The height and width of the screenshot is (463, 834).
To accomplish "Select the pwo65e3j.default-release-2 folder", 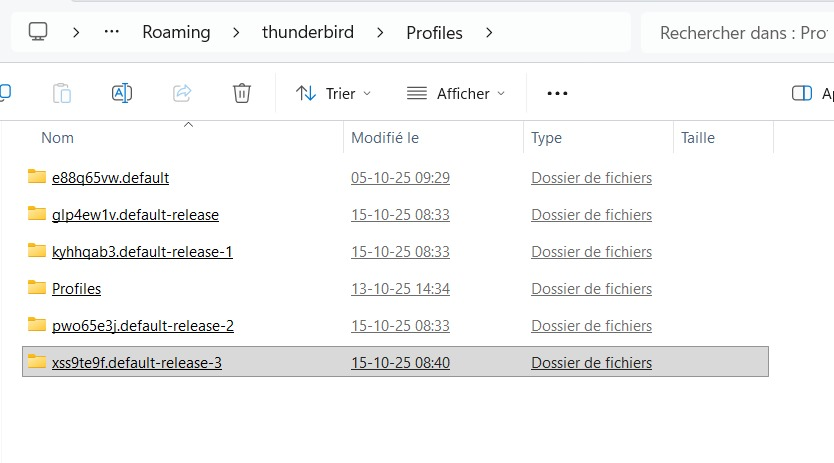I will pyautogui.click(x=142, y=326).
